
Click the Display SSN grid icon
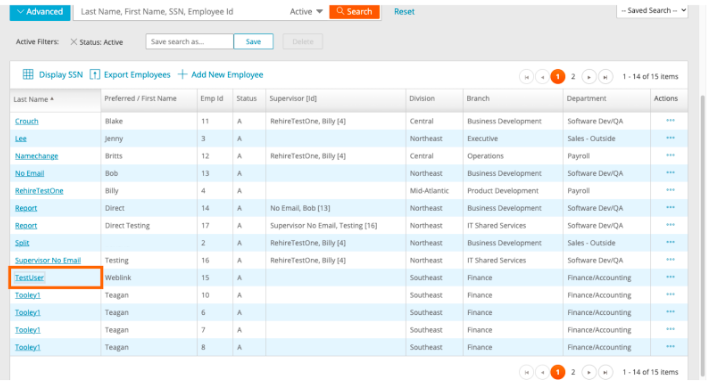tap(28, 74)
